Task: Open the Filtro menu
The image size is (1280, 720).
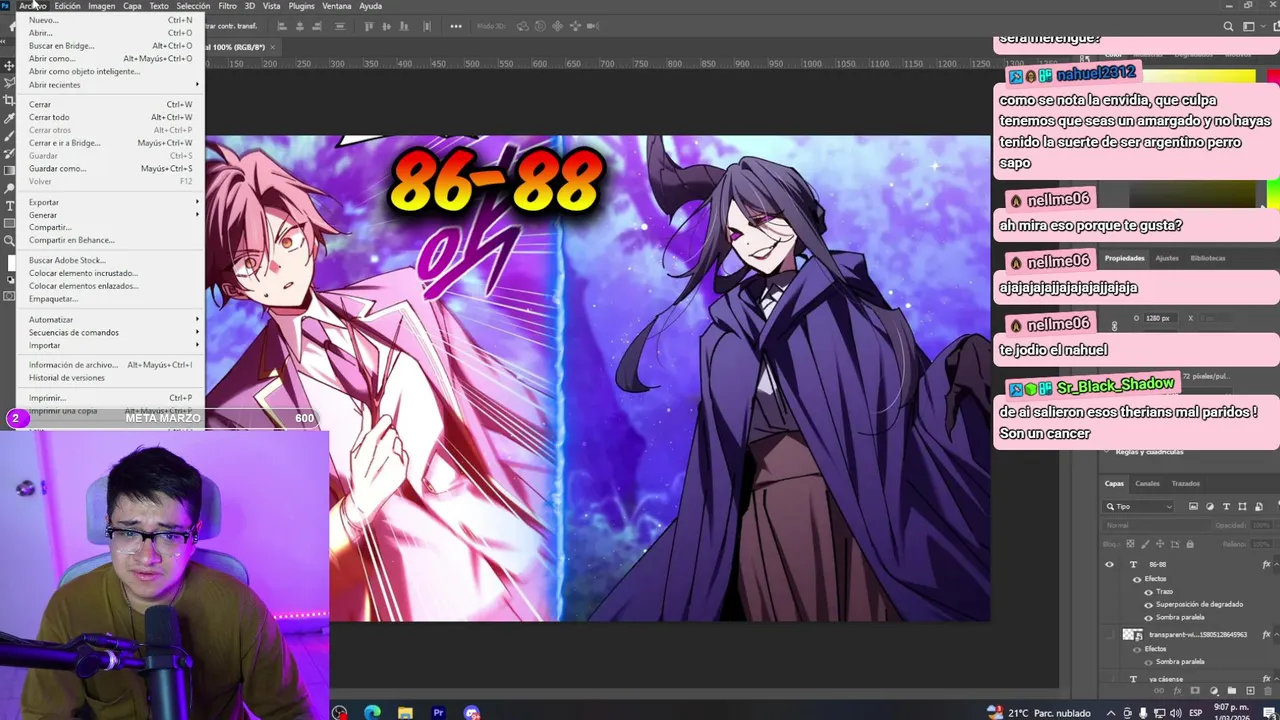Action: (x=228, y=6)
